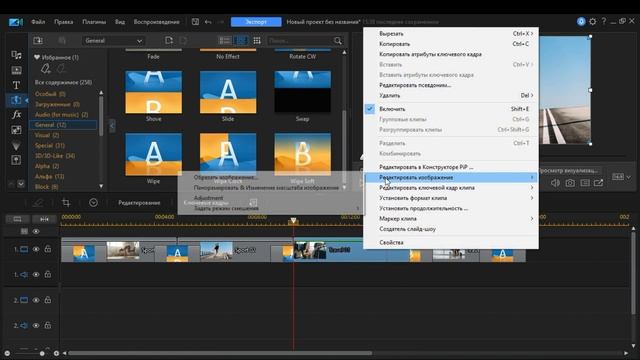Image resolution: width=640 pixels, height=360 pixels.
Task: Open the Воспроизведение menu
Action: pos(157,22)
